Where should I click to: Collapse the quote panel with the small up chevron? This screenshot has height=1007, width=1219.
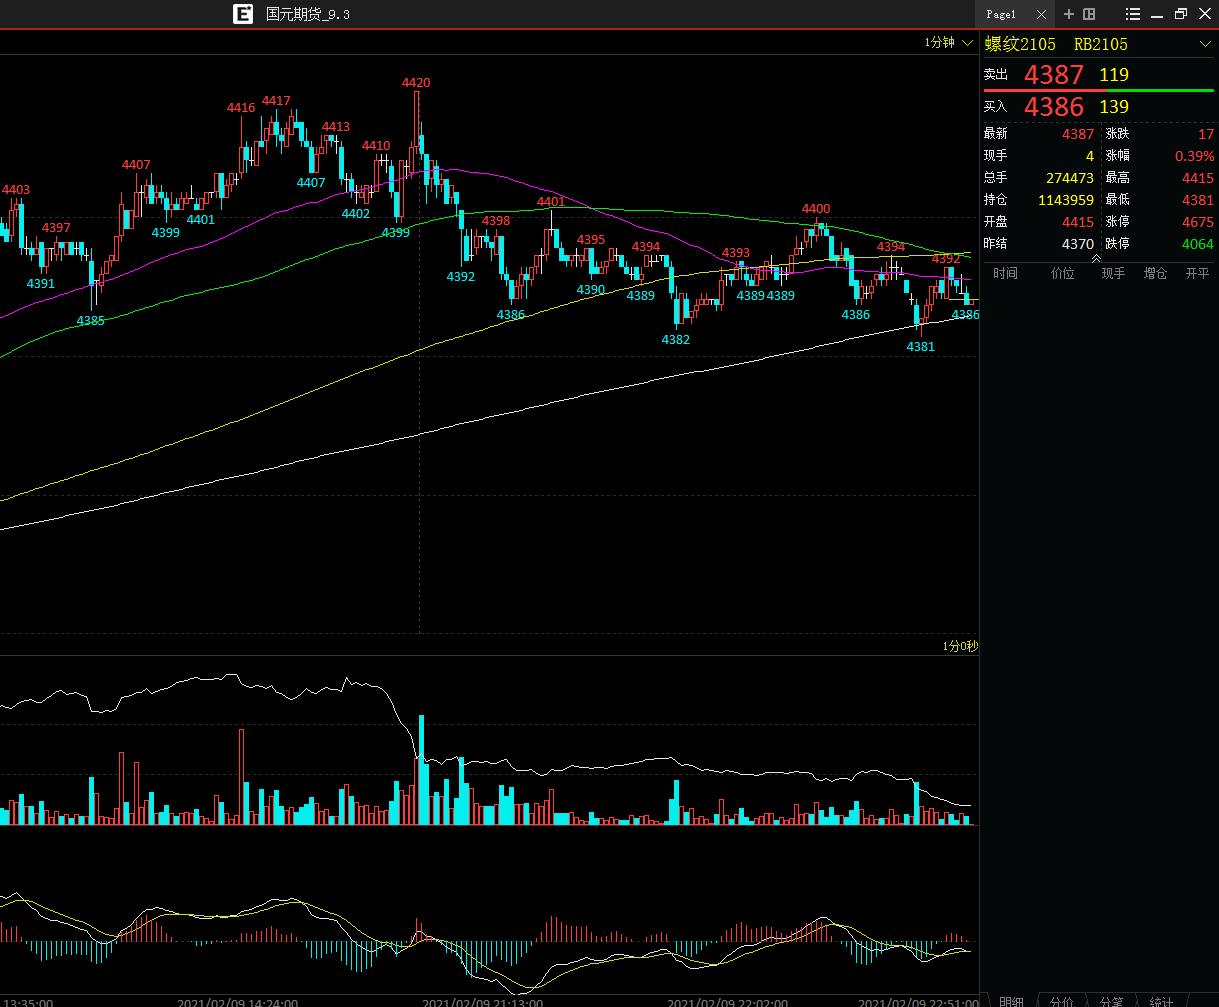click(1096, 258)
